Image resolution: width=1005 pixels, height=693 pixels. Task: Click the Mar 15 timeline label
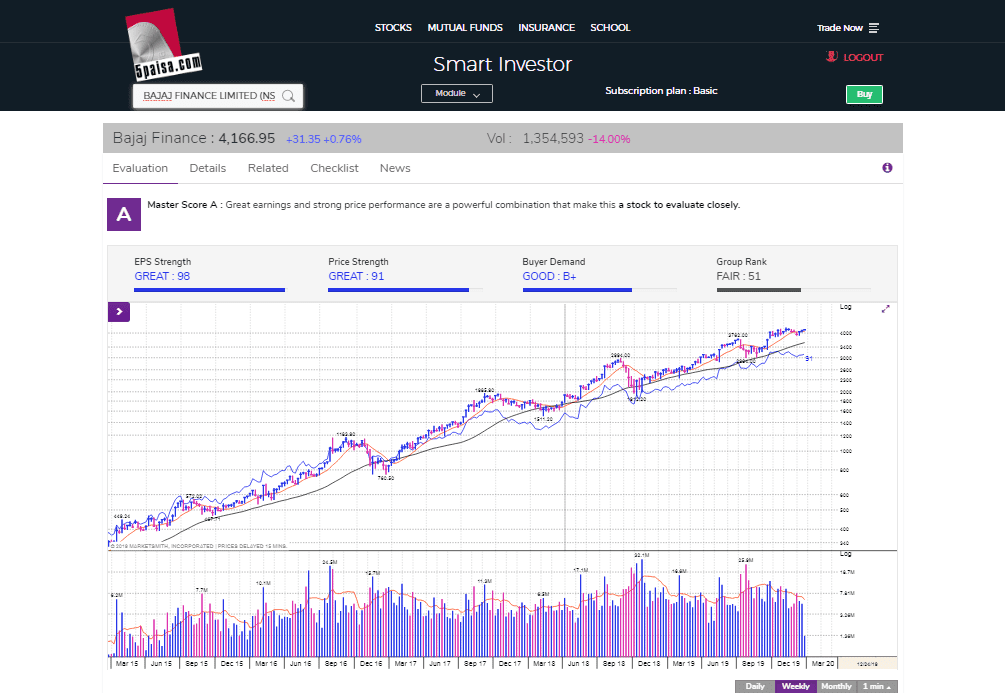point(127,664)
